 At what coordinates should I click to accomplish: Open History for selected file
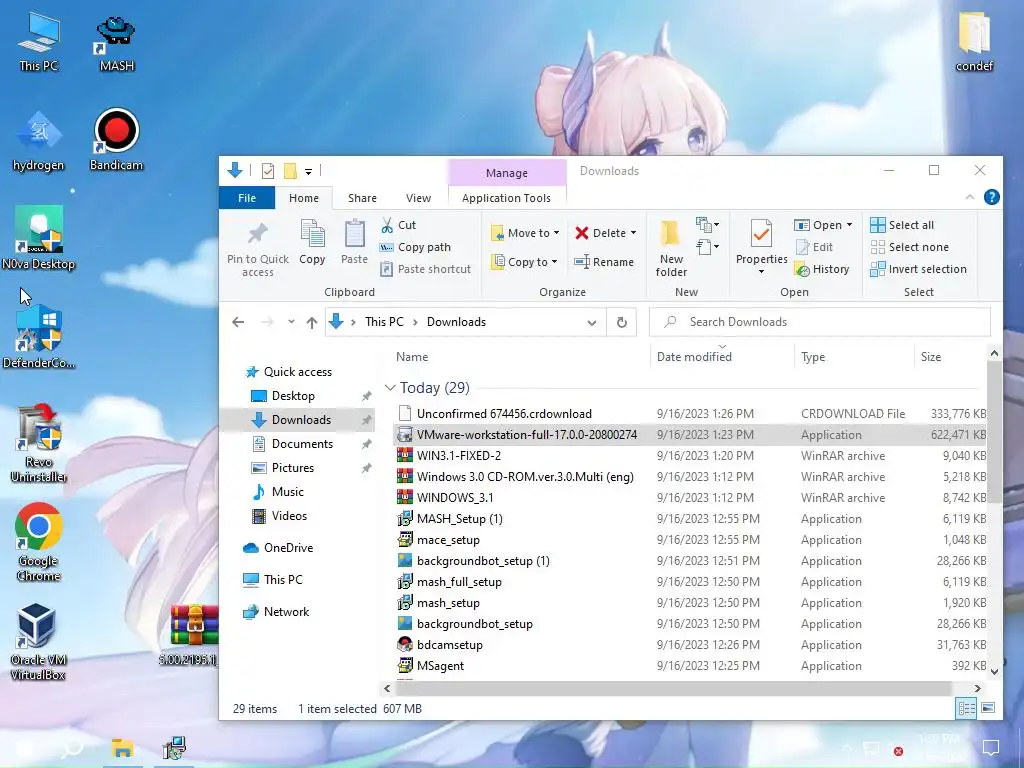(x=822, y=269)
